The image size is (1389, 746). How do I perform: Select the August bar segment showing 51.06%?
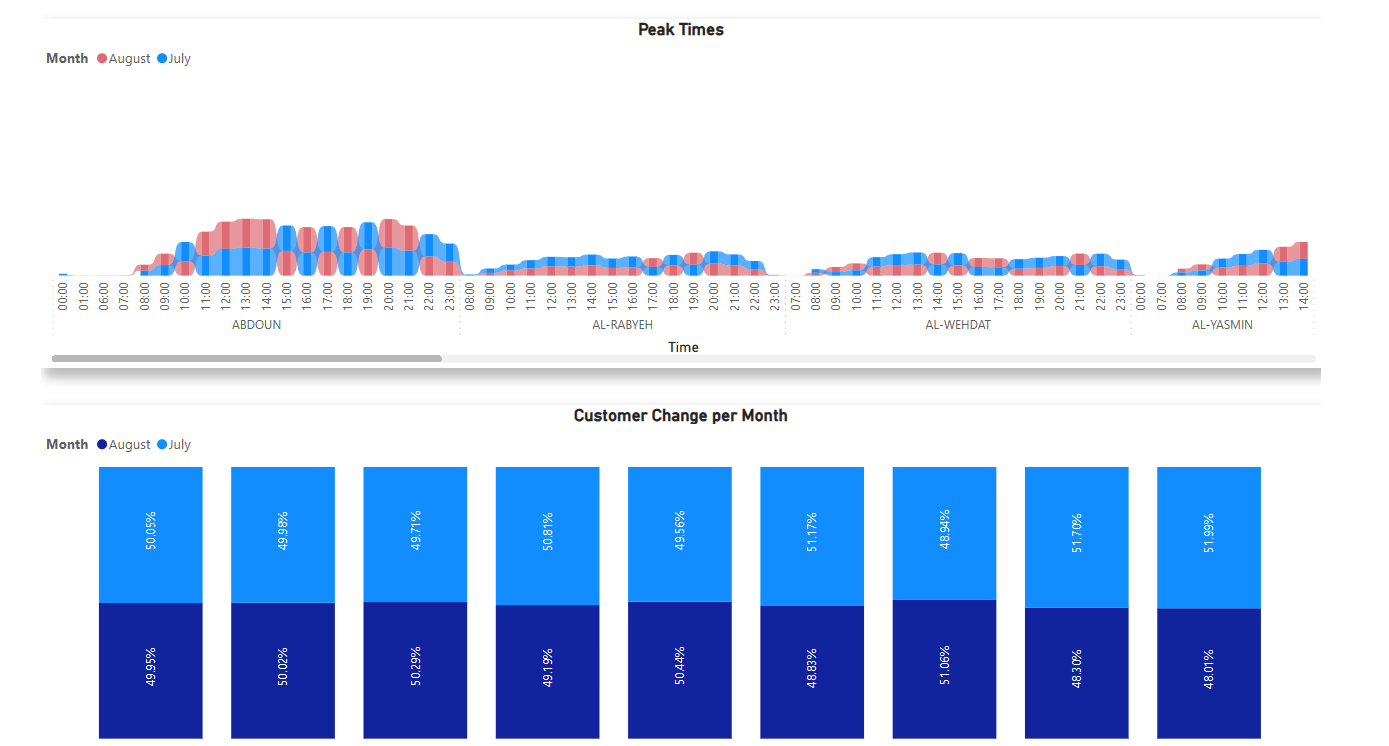coord(944,669)
